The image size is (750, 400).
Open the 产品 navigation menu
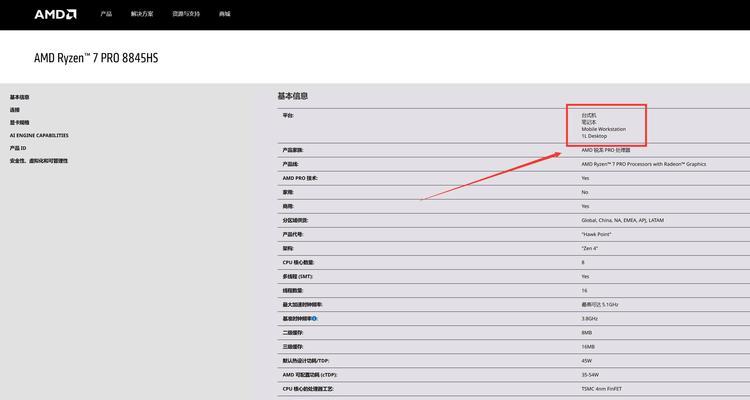point(106,14)
